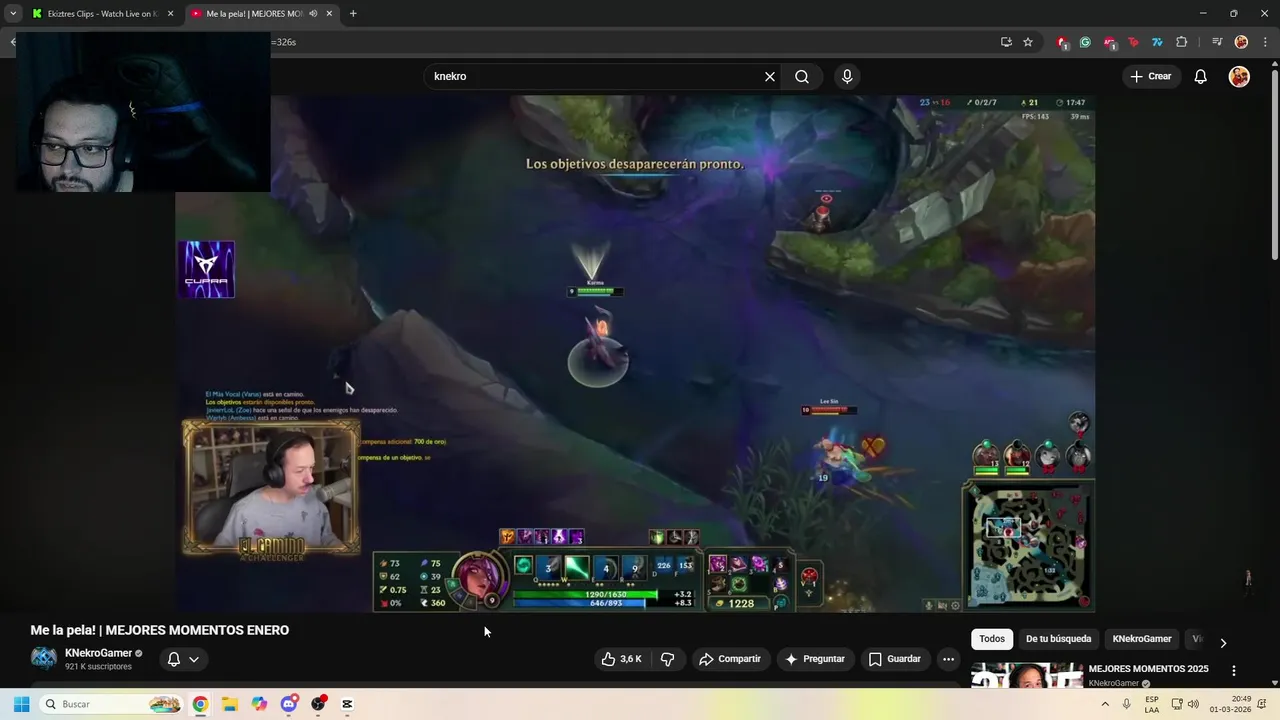Click the video player to pause

coord(635,353)
